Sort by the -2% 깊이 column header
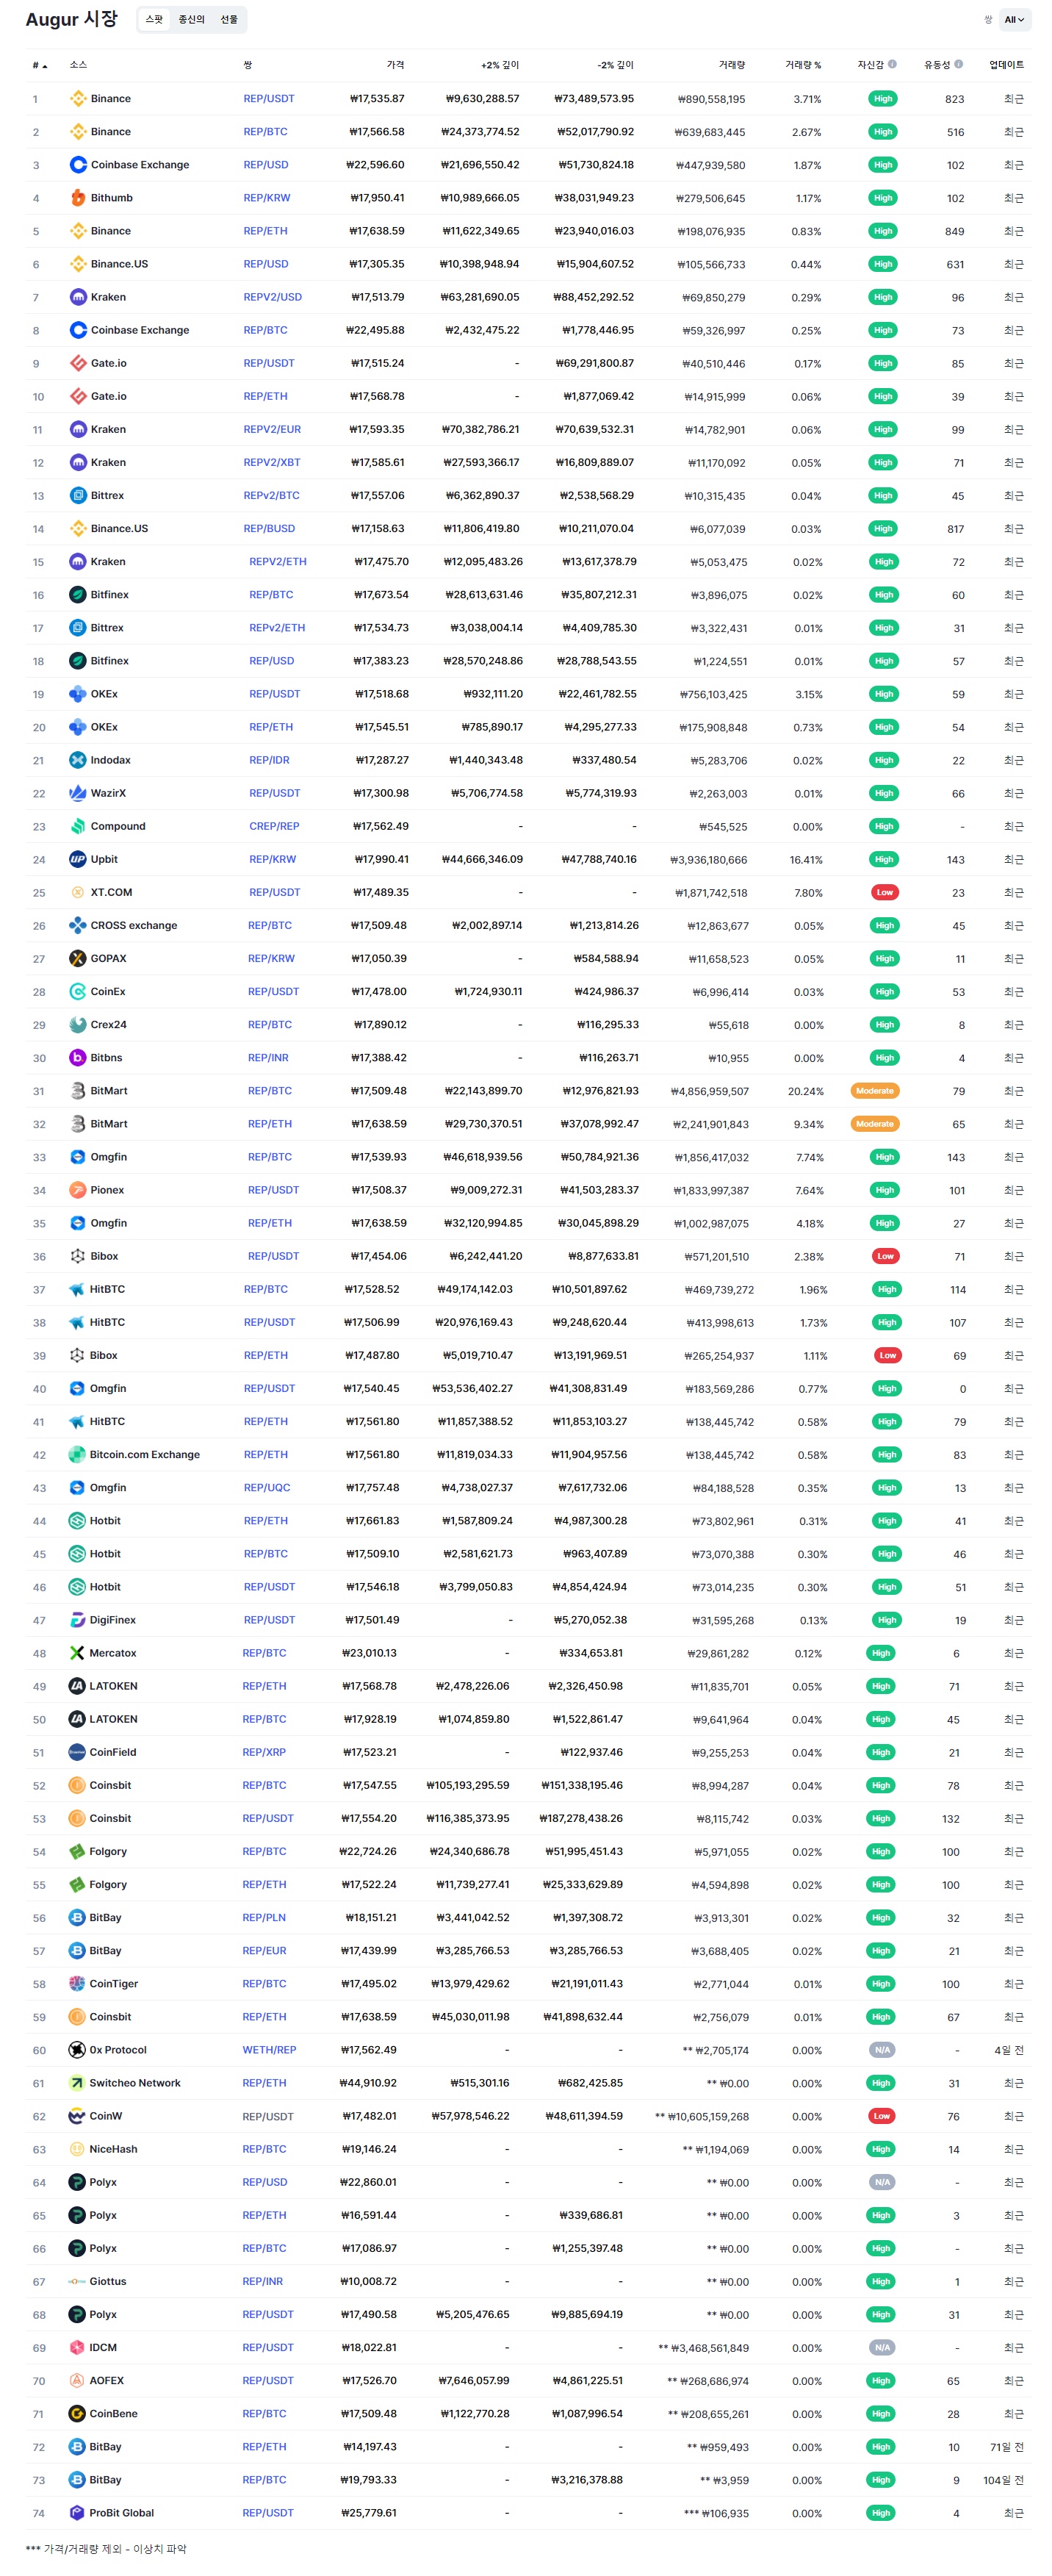1052x2576 pixels. [616, 65]
